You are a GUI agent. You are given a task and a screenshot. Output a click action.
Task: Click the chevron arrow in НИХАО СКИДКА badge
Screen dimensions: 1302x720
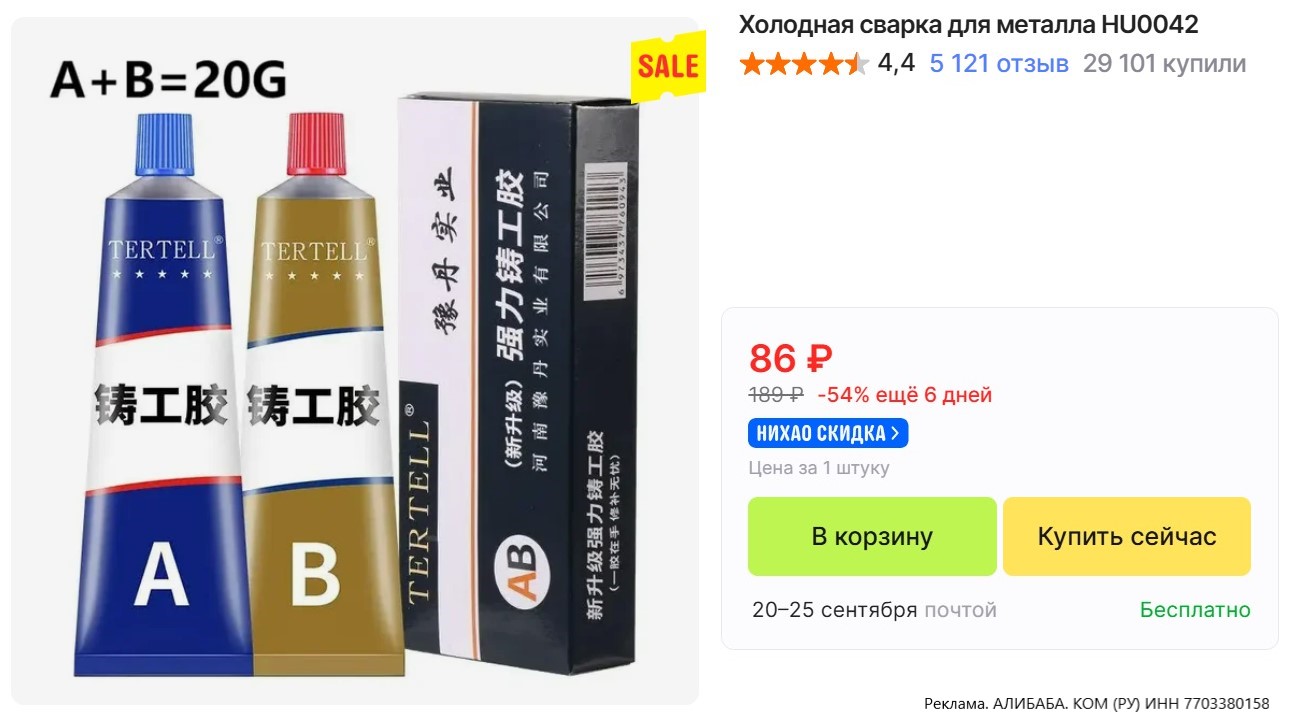pos(895,433)
